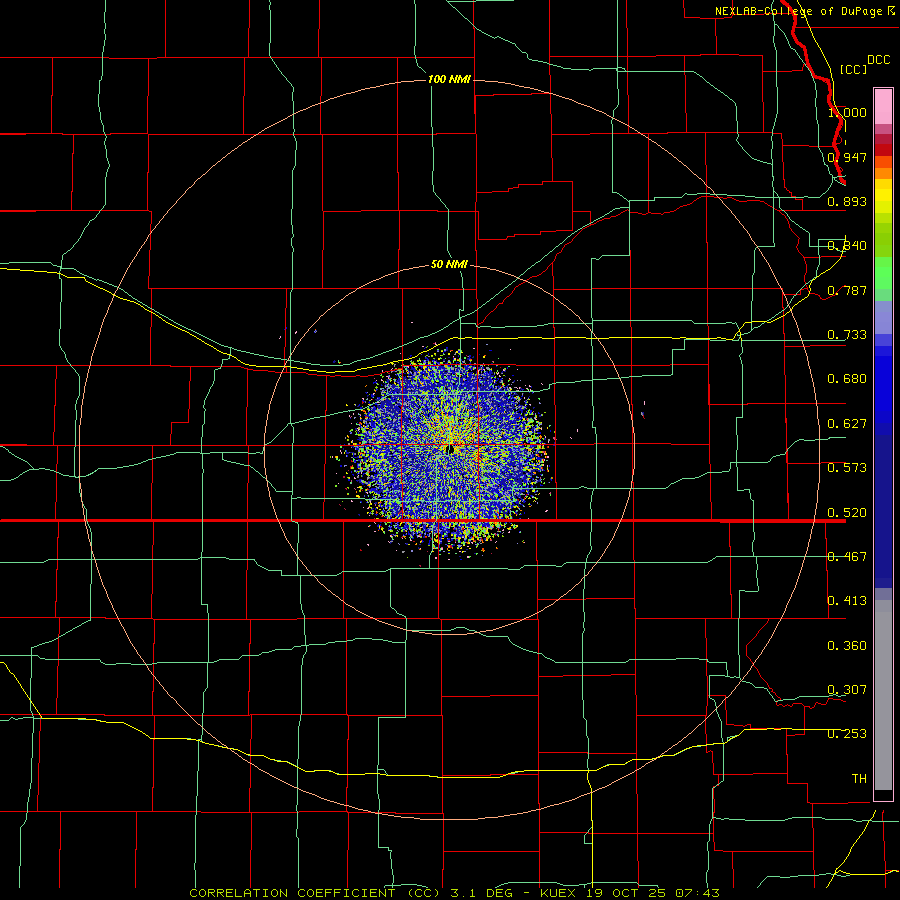Click the 0.947 legend value

point(847,157)
